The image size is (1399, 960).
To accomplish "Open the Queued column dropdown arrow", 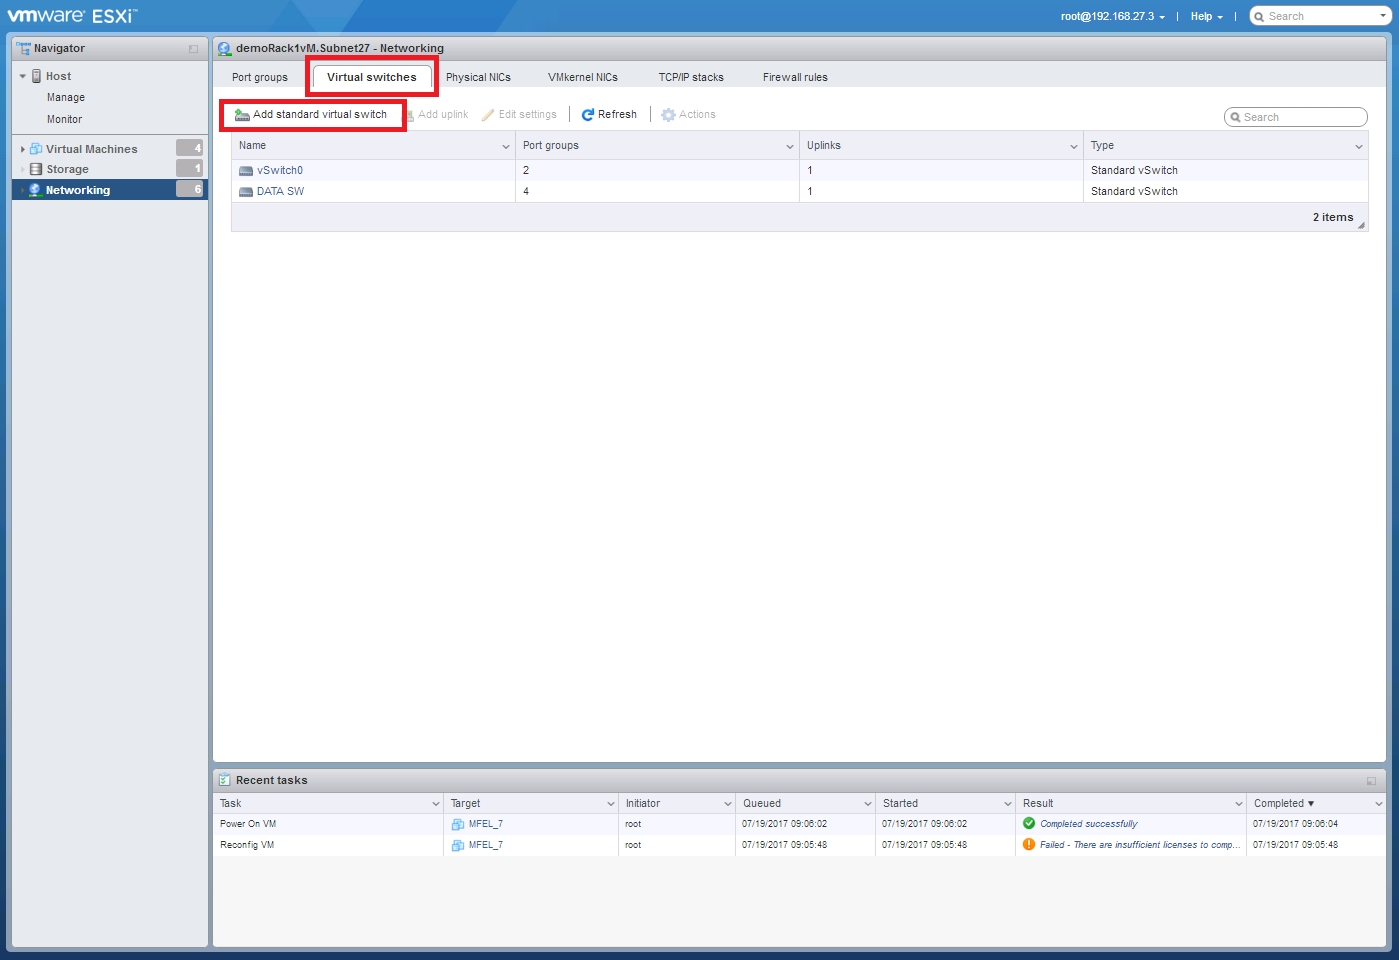I will 868,804.
